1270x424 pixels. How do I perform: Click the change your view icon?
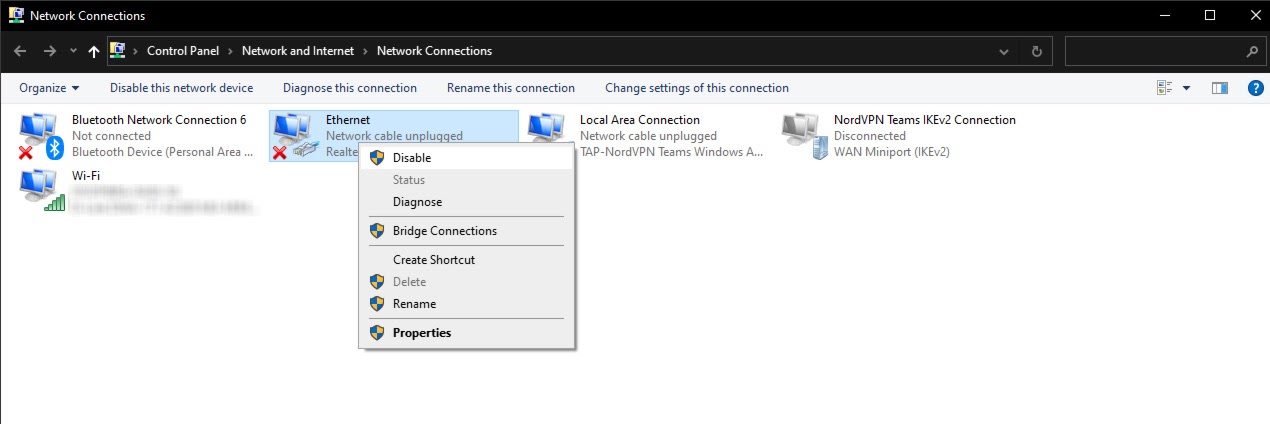click(1163, 88)
